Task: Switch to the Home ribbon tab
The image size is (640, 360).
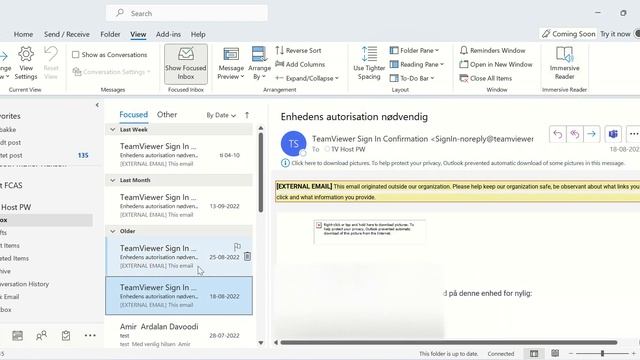Action: 23,34
